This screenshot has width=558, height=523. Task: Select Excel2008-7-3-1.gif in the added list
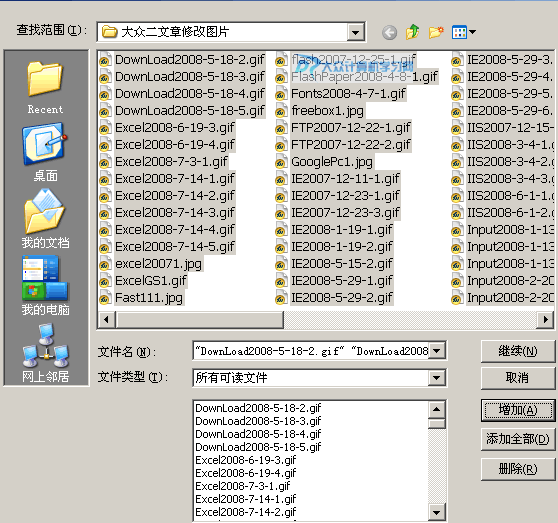point(243,486)
